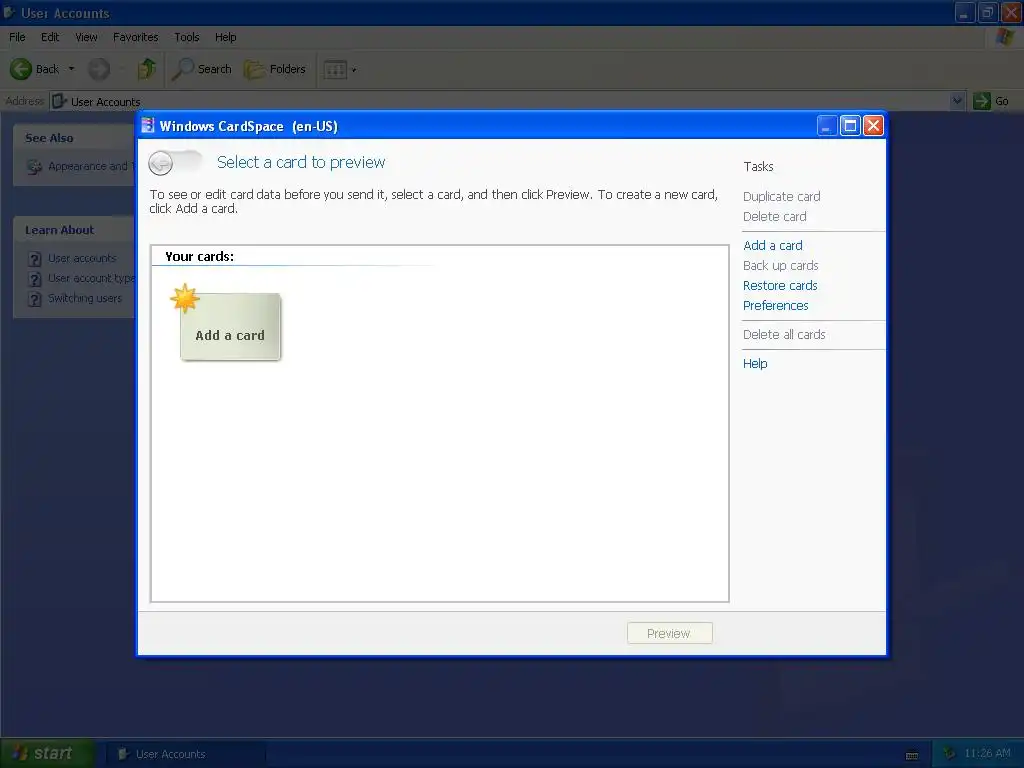Click the keyboard icon in system tray
Viewport: 1024px width, 768px height.
tap(912, 756)
